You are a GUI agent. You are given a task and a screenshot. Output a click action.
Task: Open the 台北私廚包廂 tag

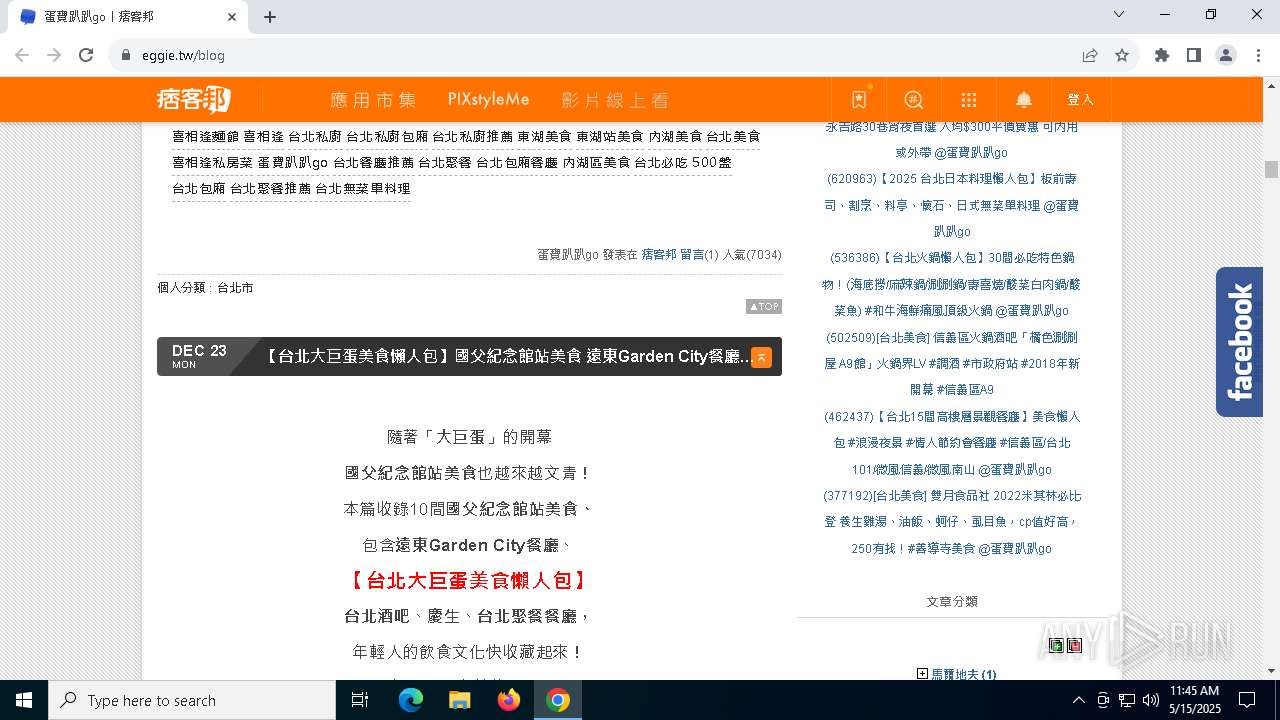coord(387,136)
